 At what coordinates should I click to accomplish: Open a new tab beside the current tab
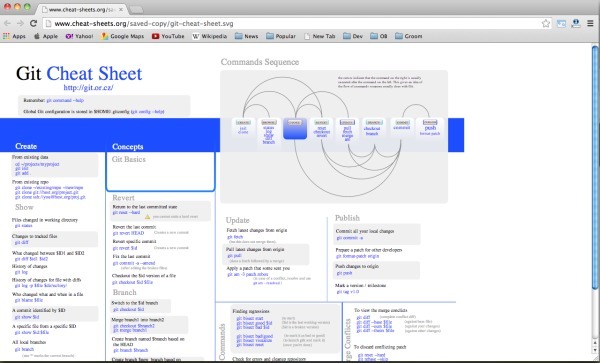click(137, 10)
